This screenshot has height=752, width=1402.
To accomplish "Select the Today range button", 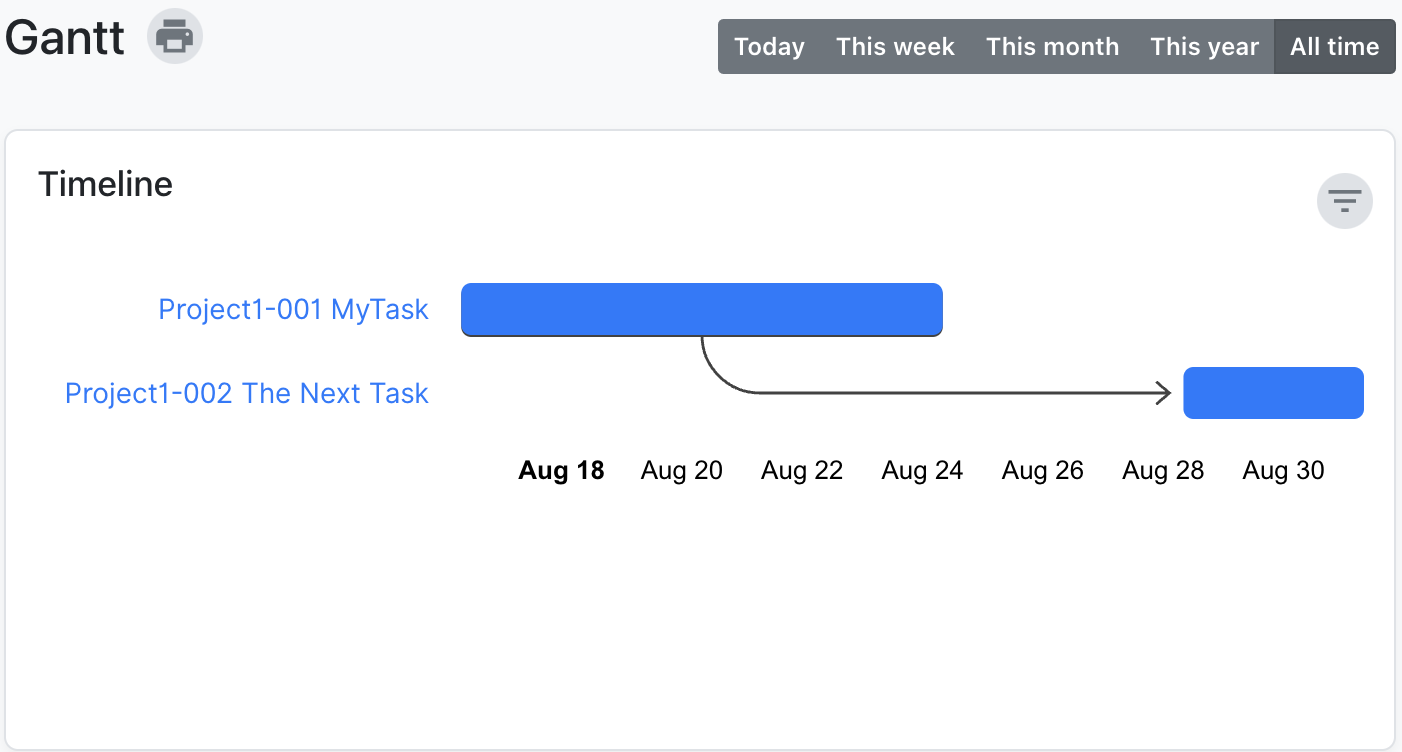I will point(769,47).
